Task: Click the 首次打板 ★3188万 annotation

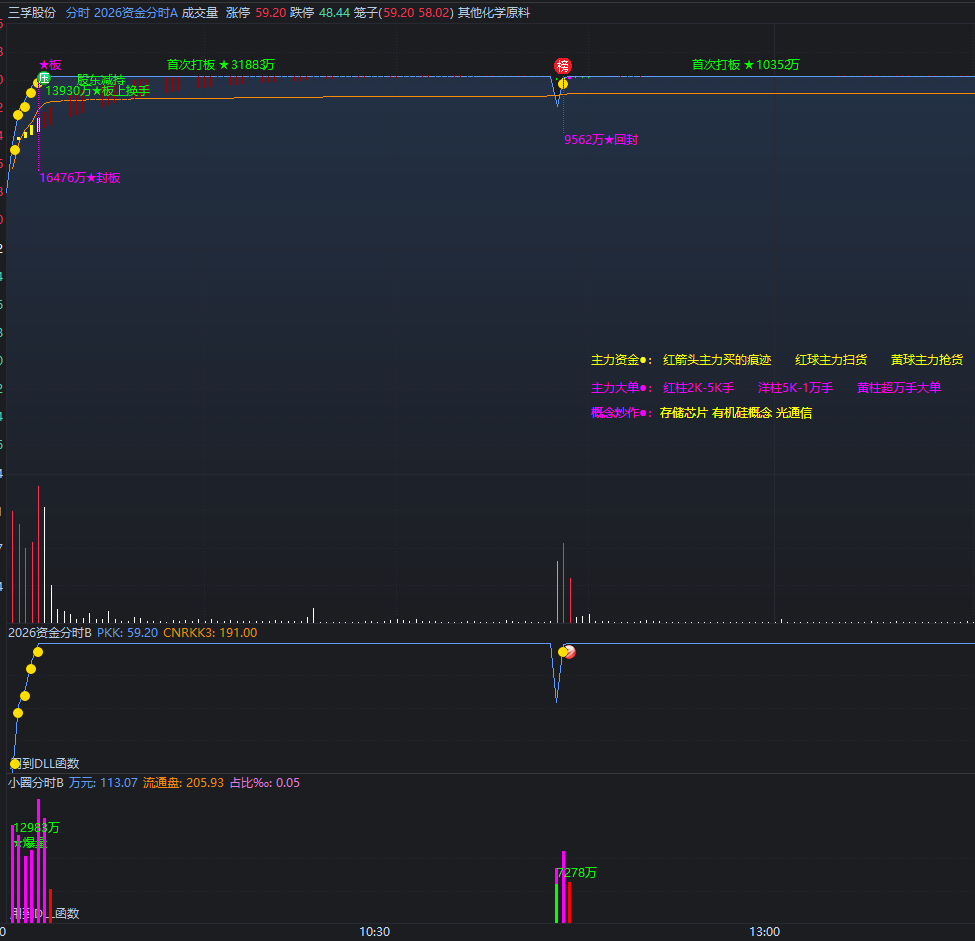Action: pos(221,65)
